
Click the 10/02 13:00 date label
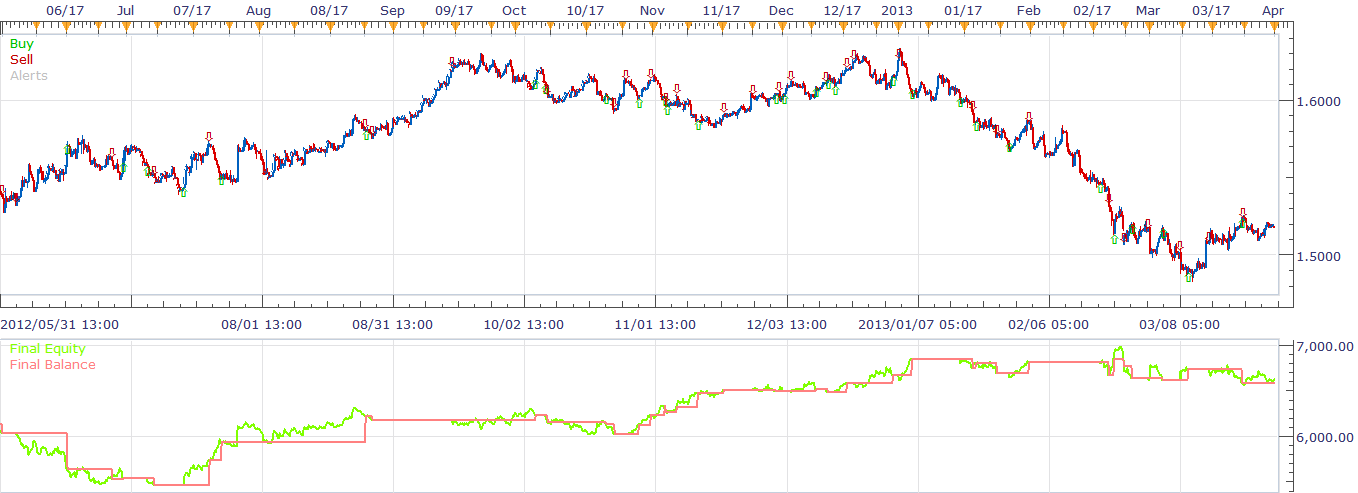click(x=523, y=324)
